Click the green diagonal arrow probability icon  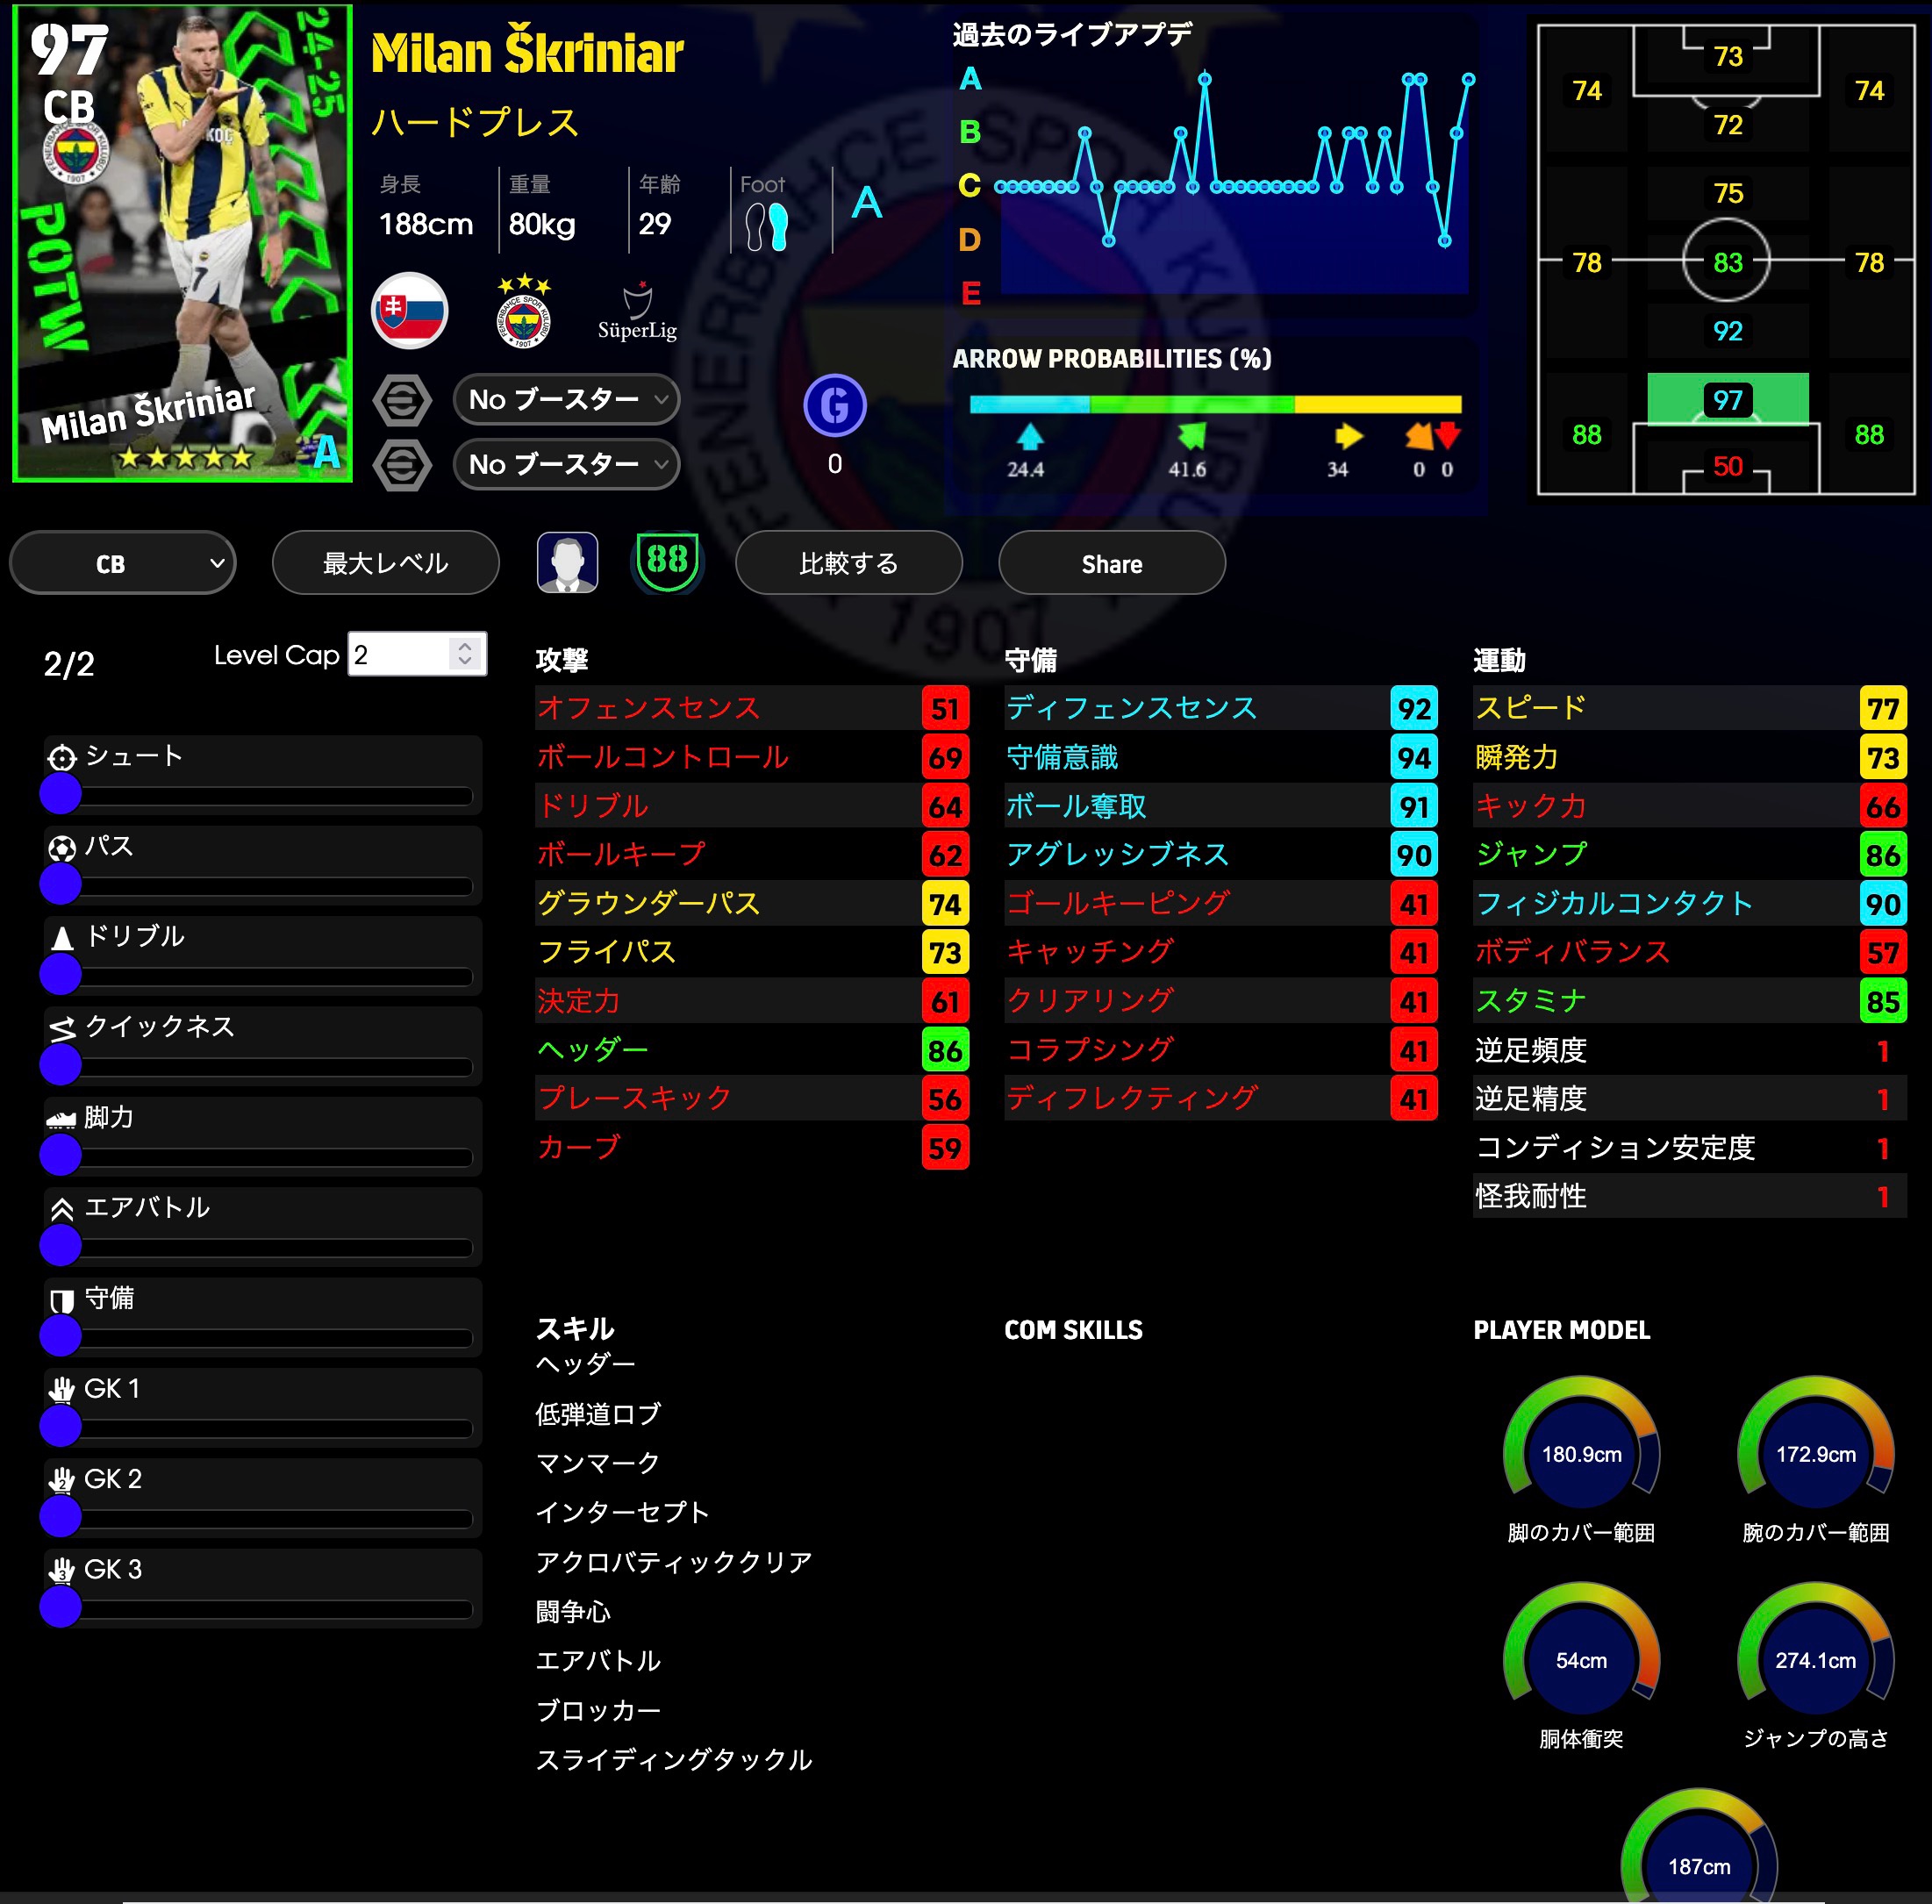tap(1191, 436)
